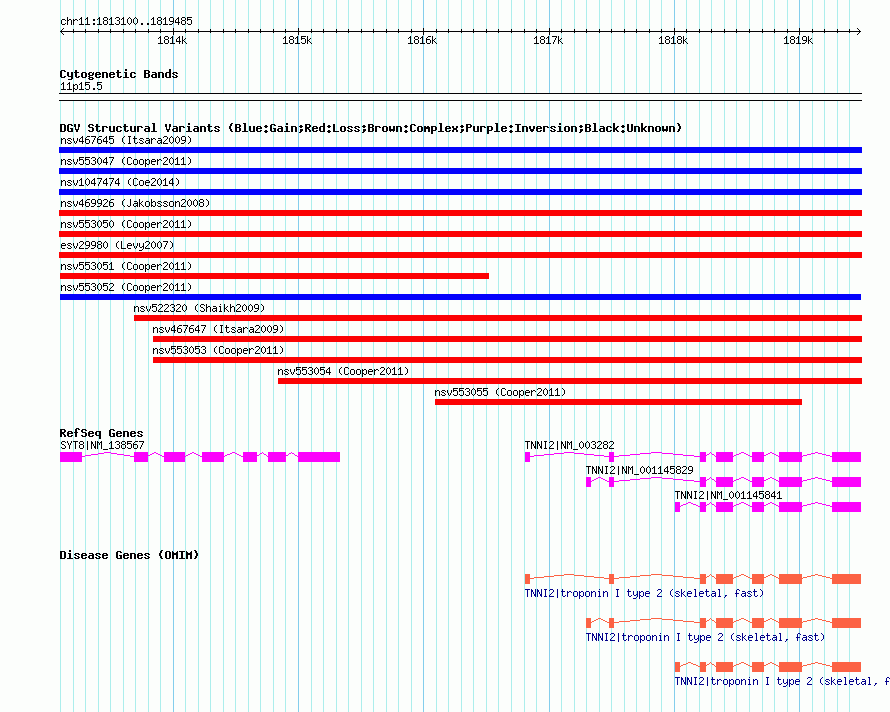Click the nsv467647 (Itsara2009) variant label

tap(218, 329)
